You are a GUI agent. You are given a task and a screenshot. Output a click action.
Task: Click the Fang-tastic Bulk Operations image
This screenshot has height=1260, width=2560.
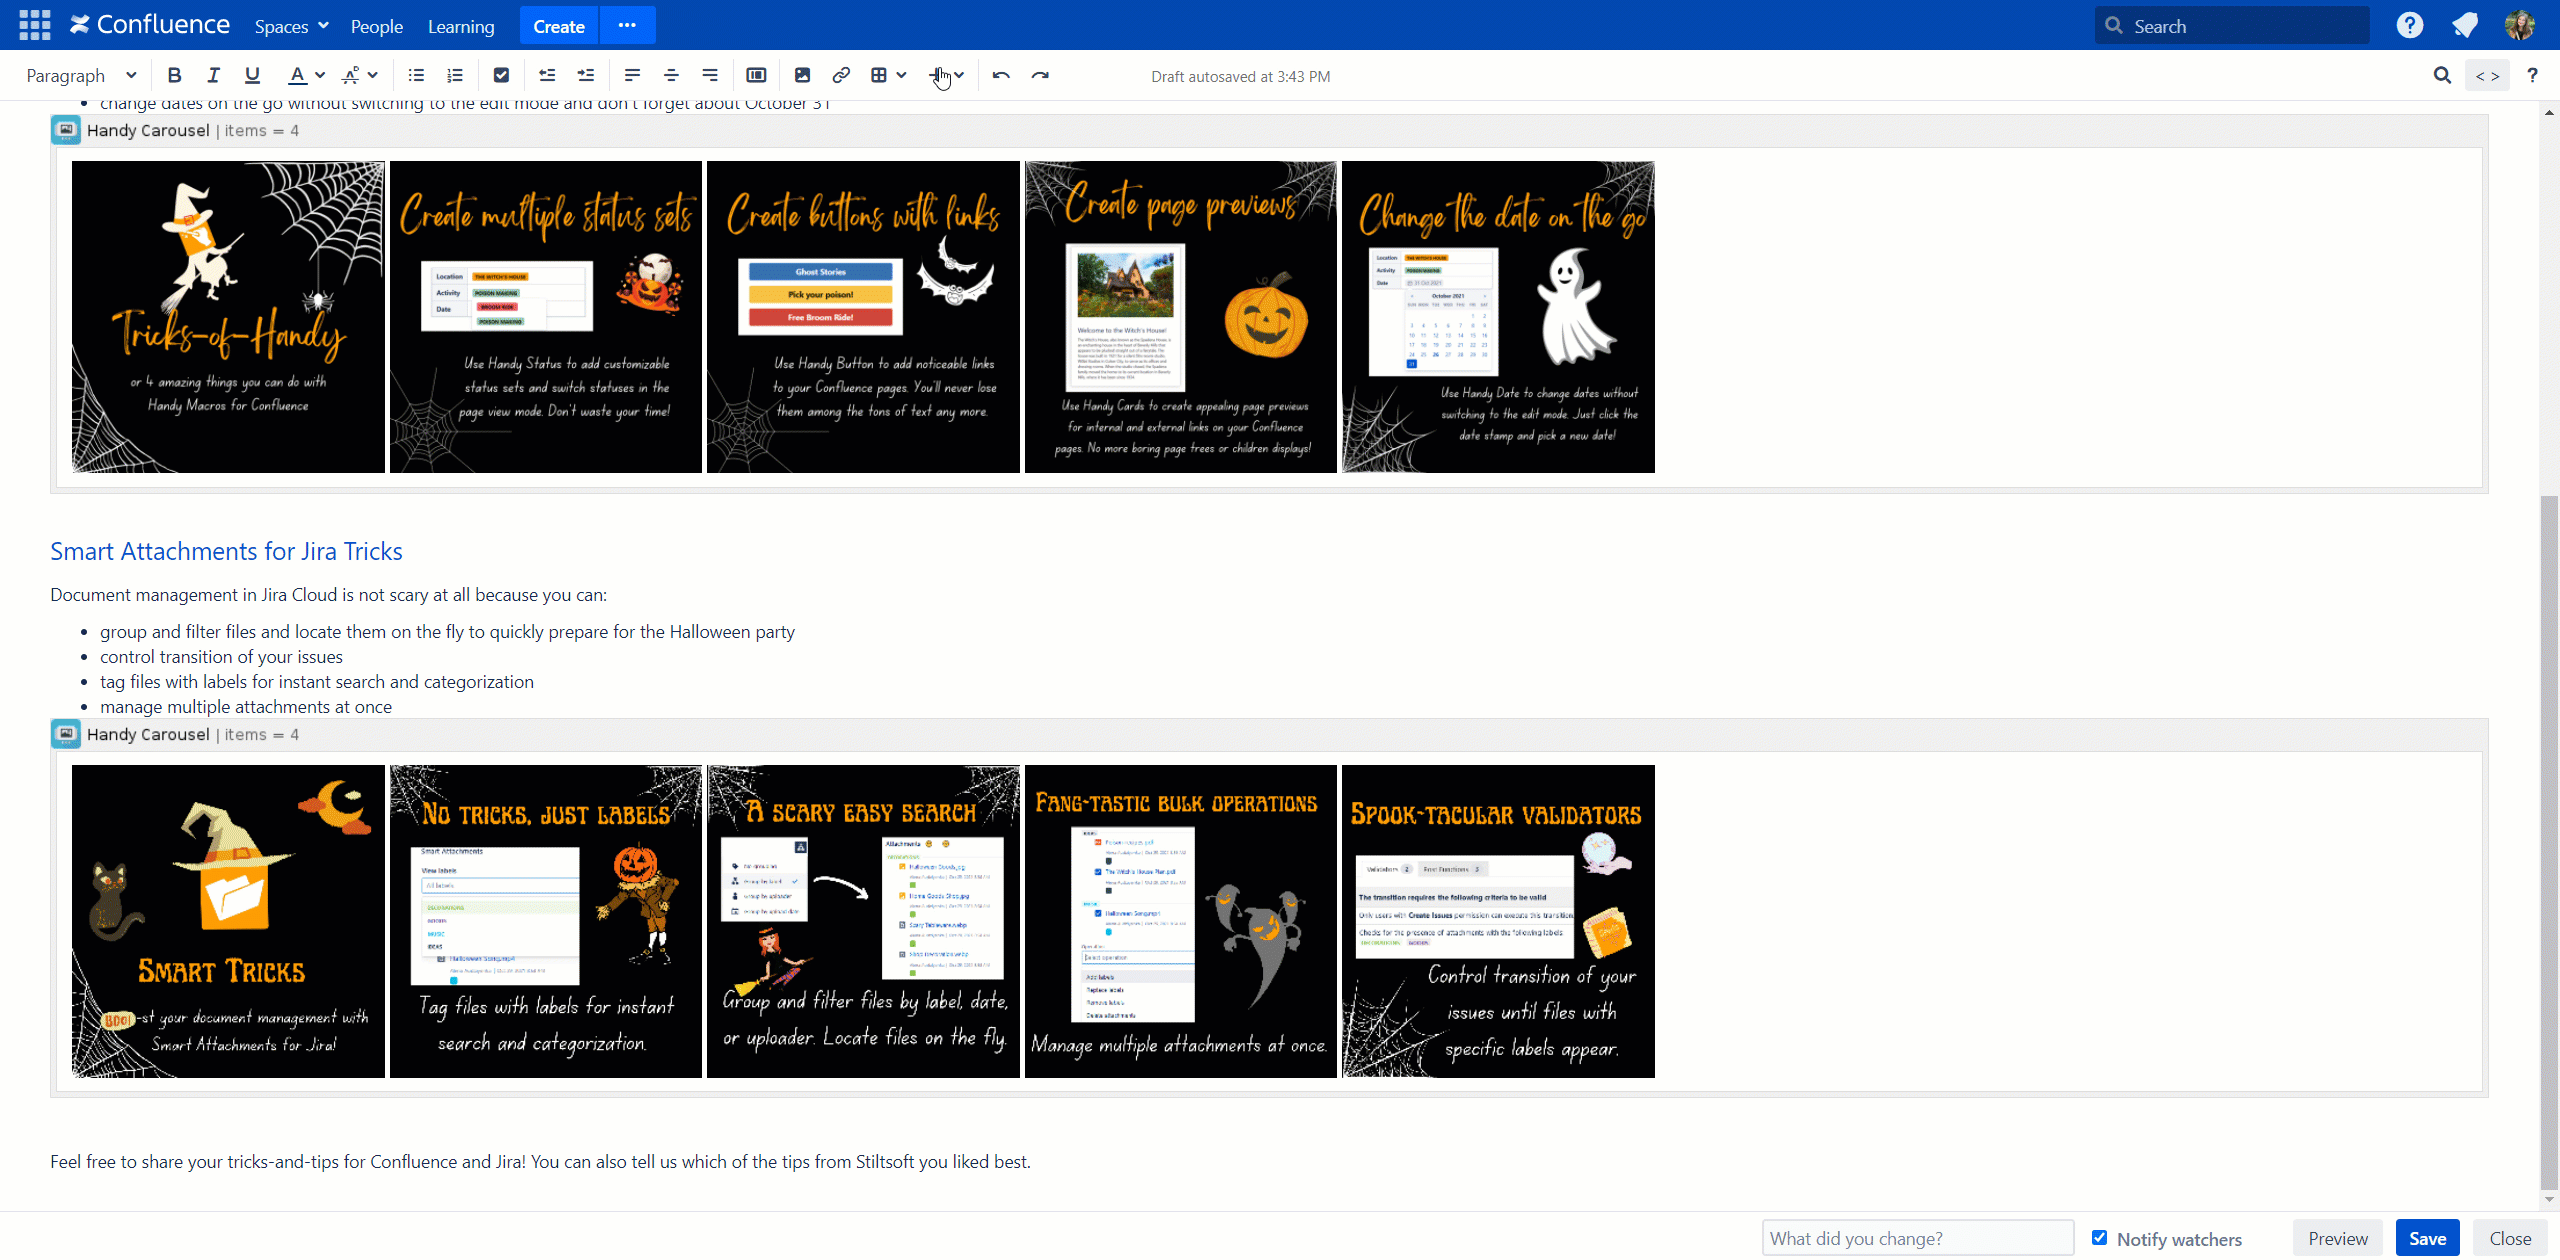pyautogui.click(x=1181, y=921)
